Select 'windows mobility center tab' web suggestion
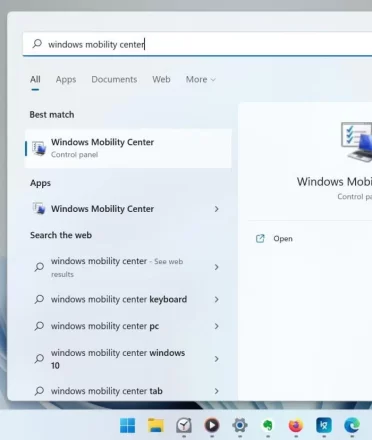The width and height of the screenshot is (372, 440). click(x=128, y=391)
